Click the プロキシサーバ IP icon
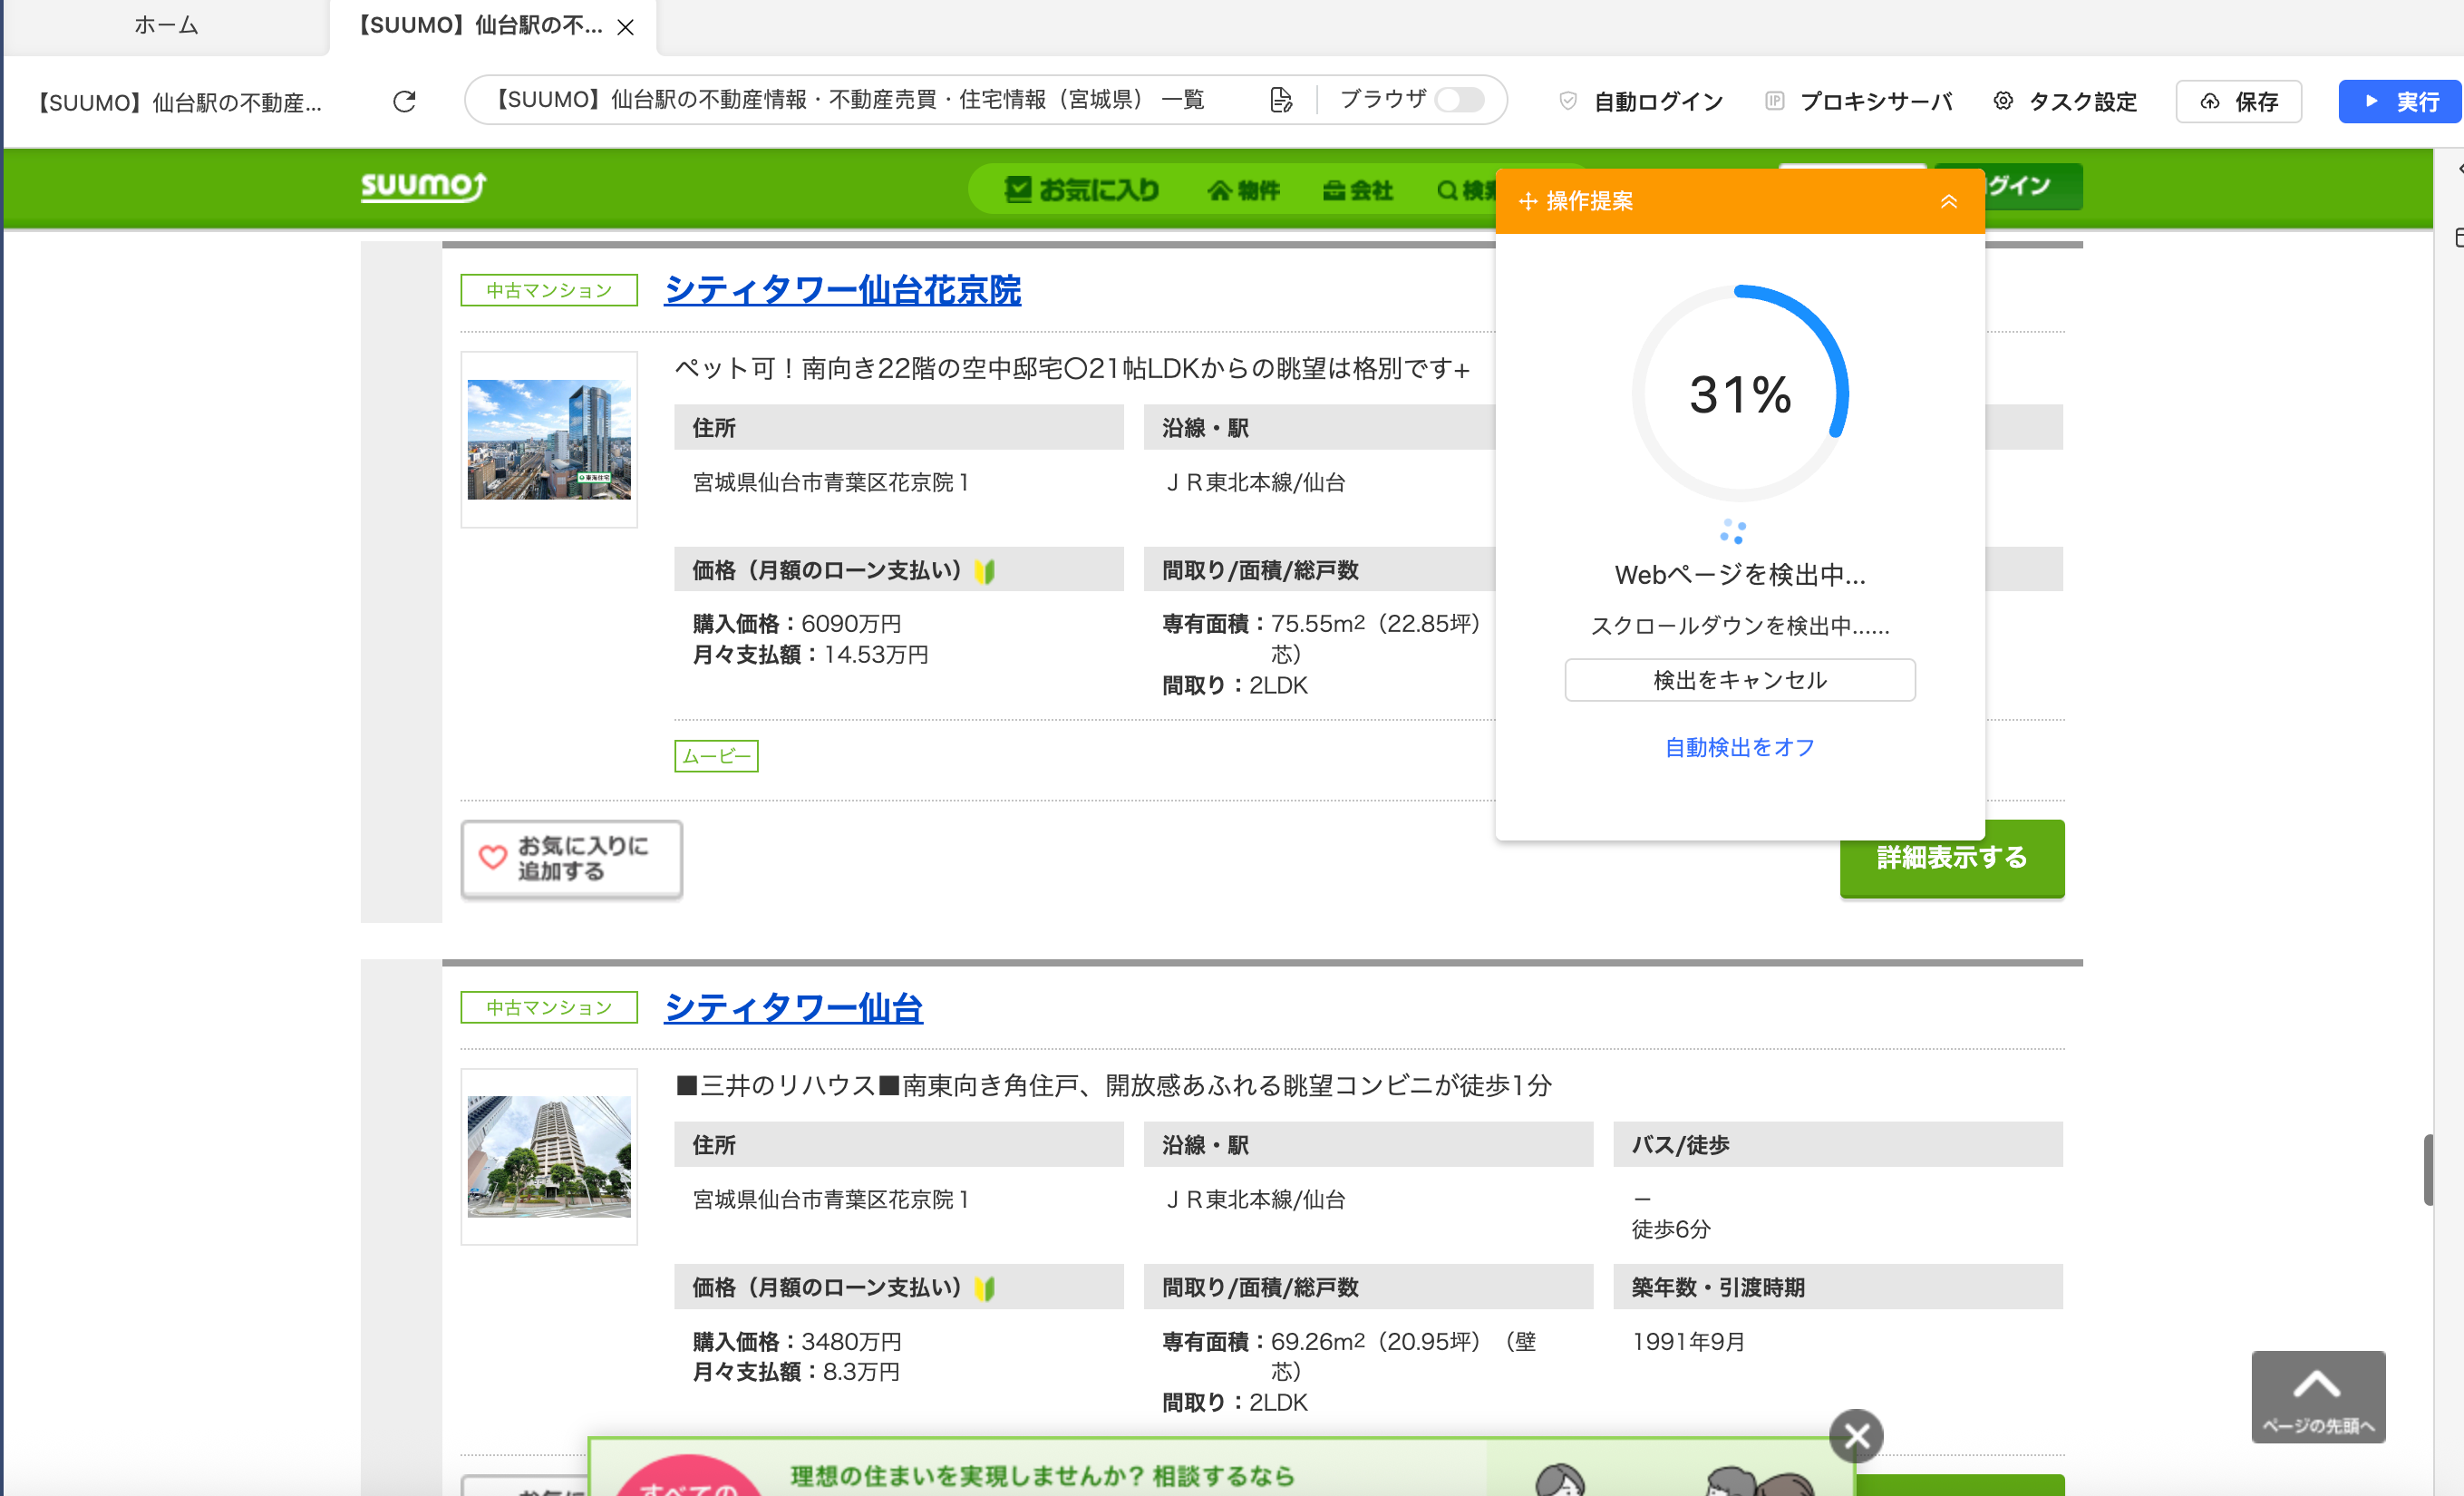Screen dimensions: 2464x1496 pos(1775,101)
